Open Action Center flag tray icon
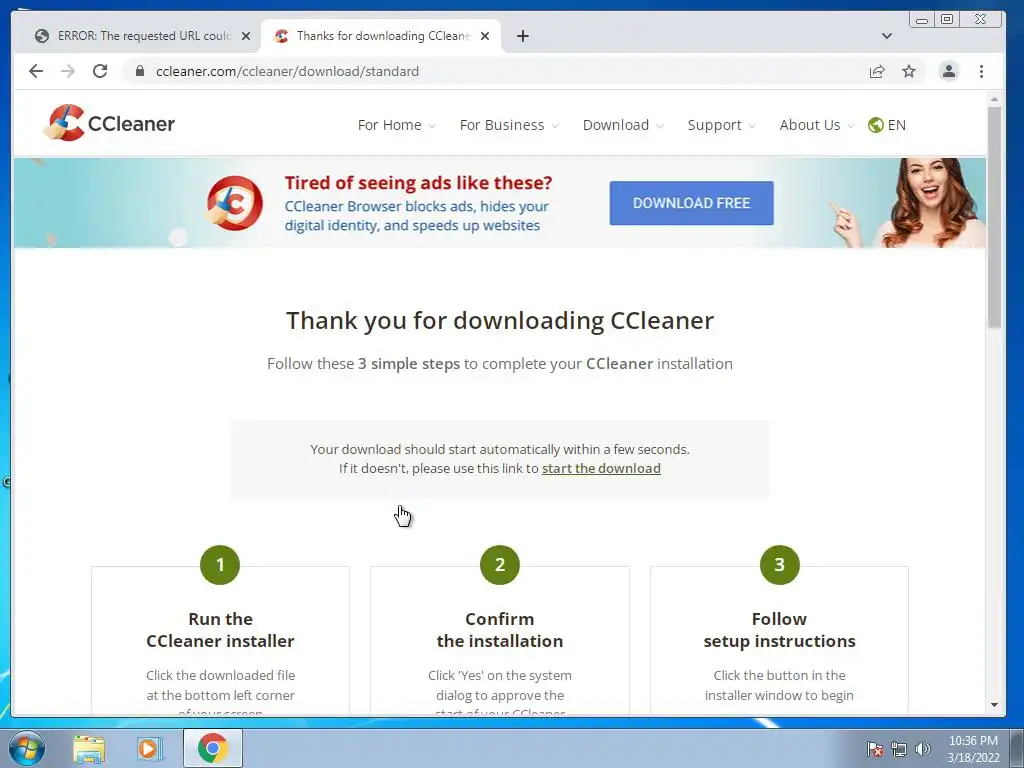Image resolution: width=1024 pixels, height=768 pixels. point(874,748)
